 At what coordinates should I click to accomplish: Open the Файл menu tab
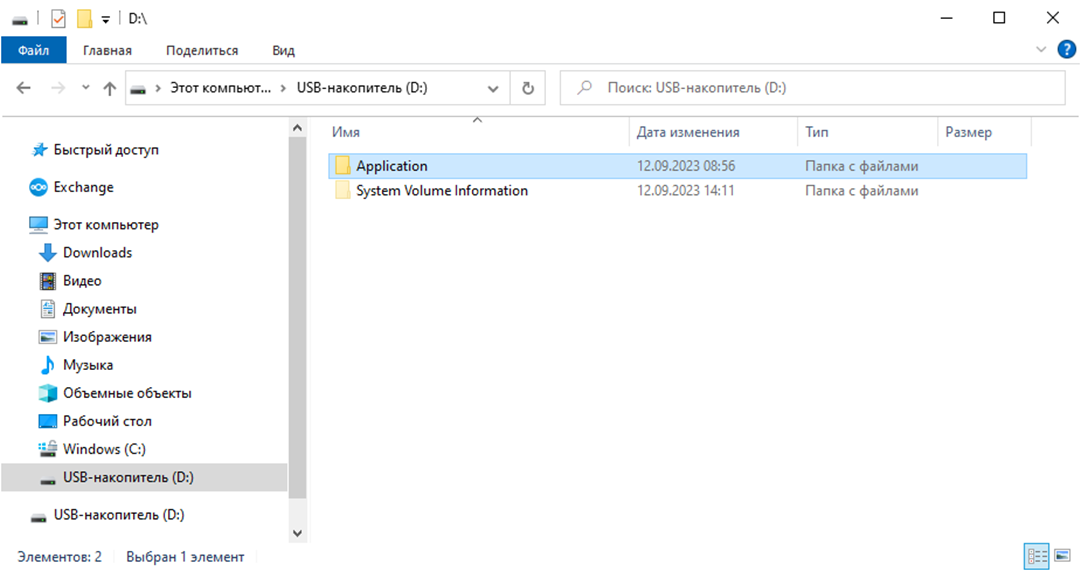tap(33, 50)
